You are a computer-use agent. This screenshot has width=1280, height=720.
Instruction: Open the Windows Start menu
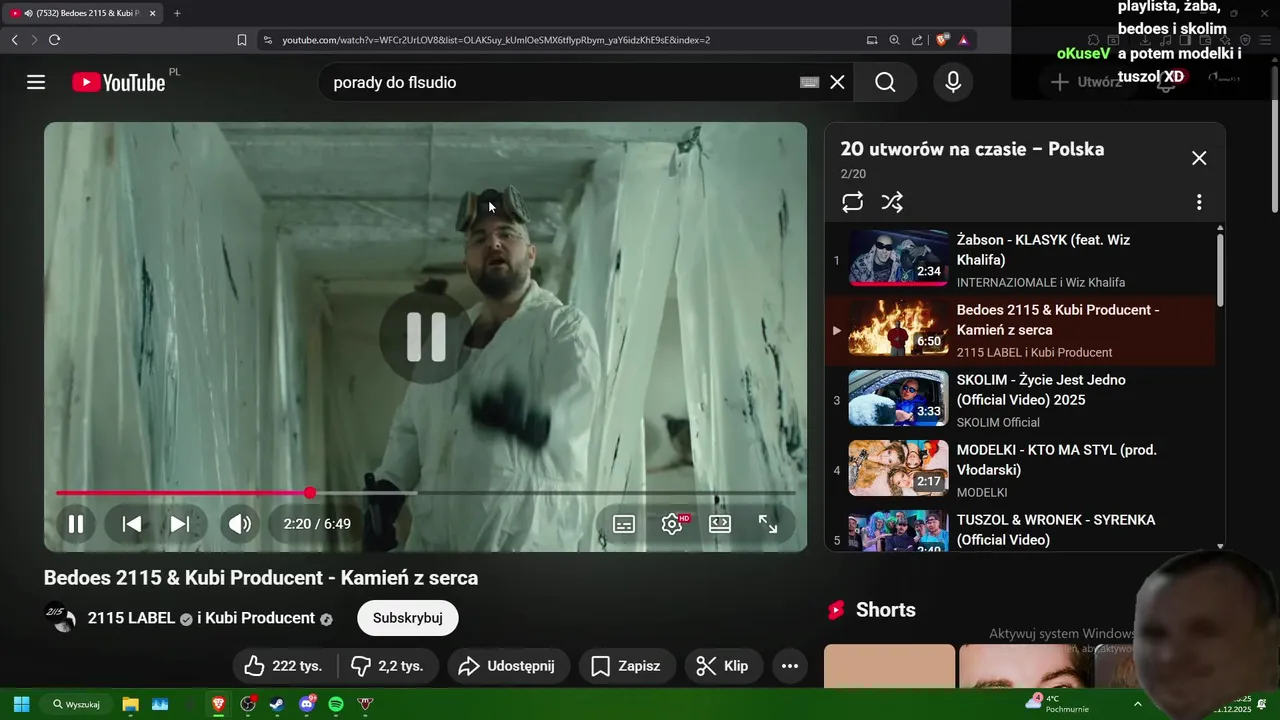21,704
